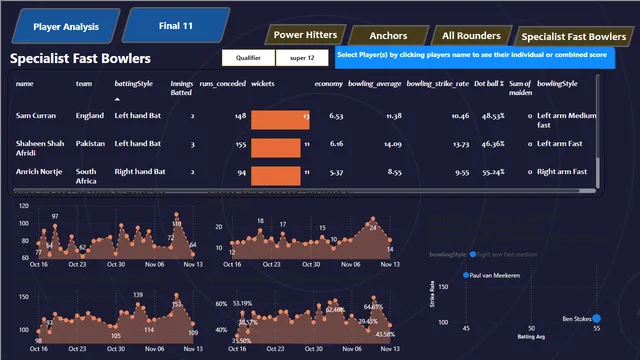Click runs conceded value 148
This screenshot has height=360, width=640.
coord(240,116)
